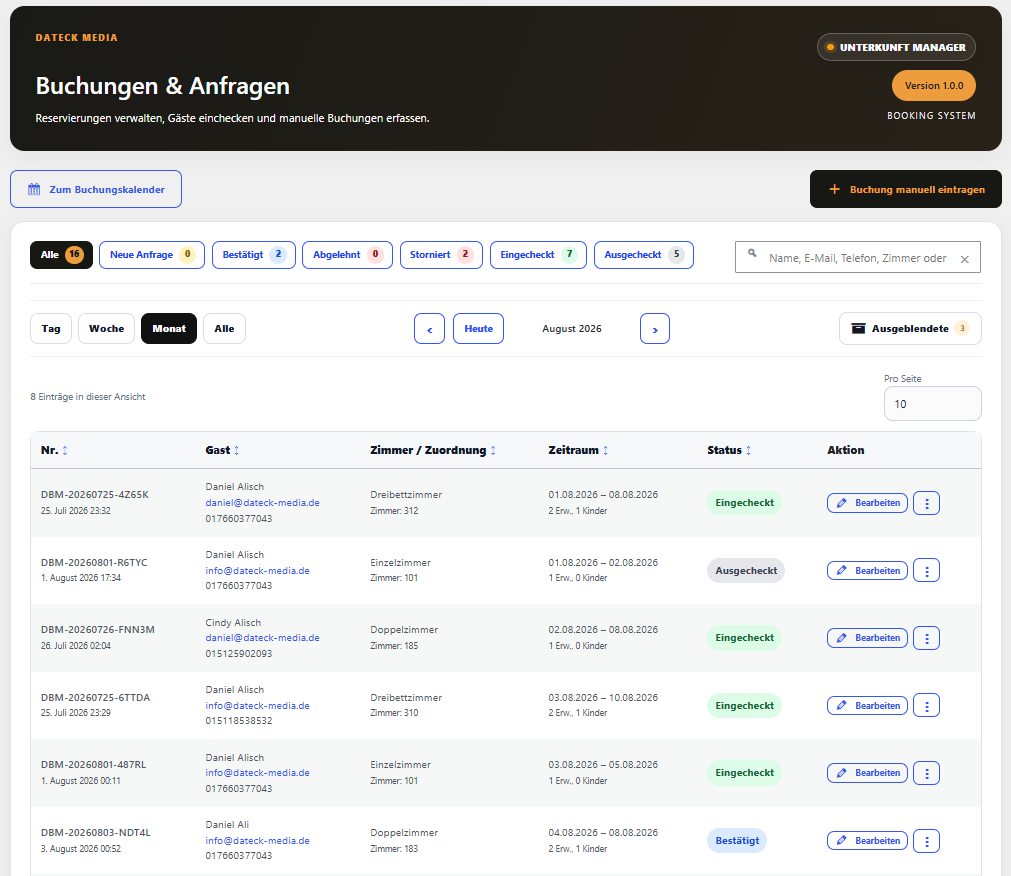The width and height of the screenshot is (1011, 876).
Task: Sort table by Nr. column
Action: tap(54, 450)
